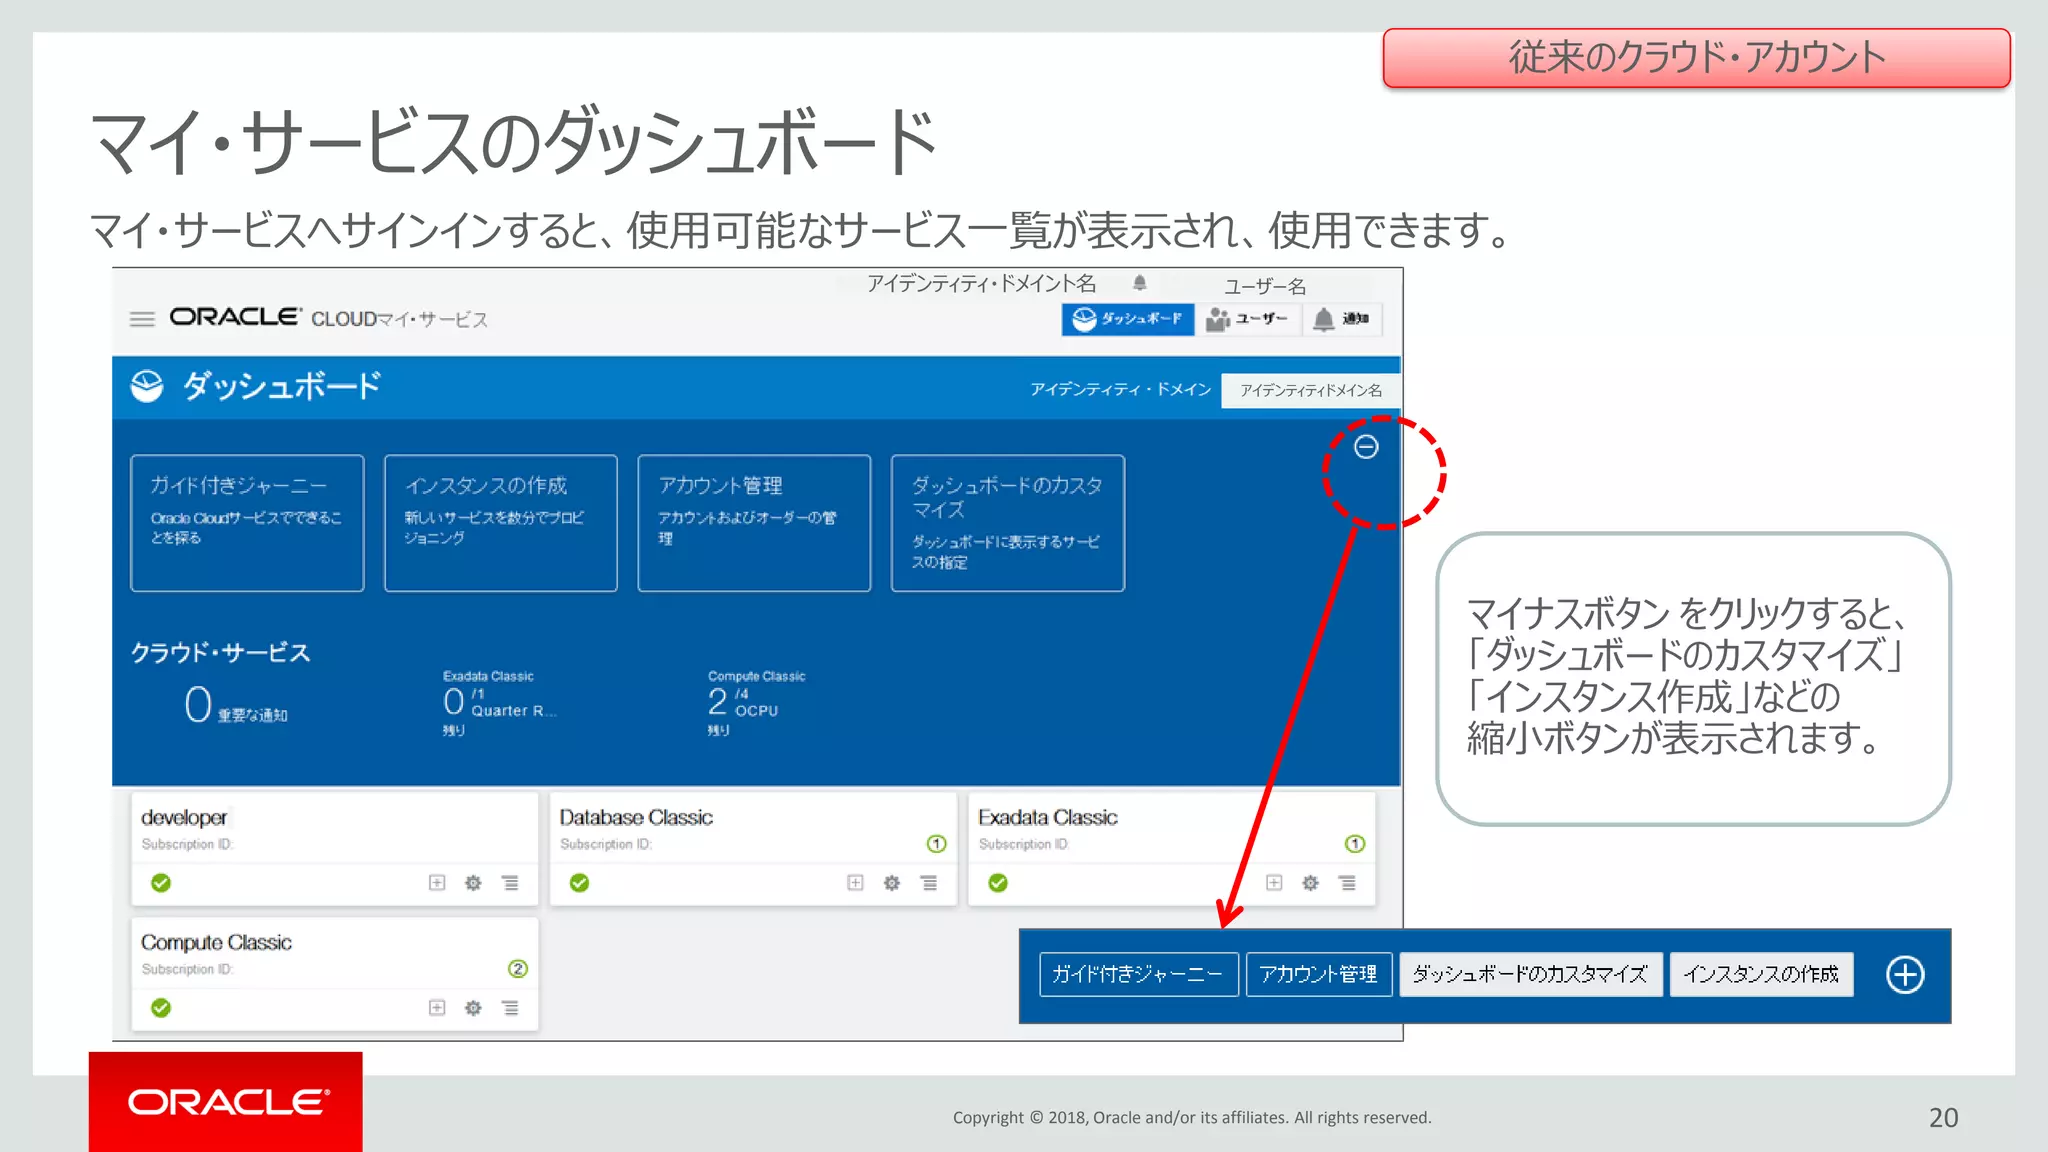This screenshot has width=2048, height=1152.
Task: Open the hamburger navigation menu
Action: [x=142, y=319]
